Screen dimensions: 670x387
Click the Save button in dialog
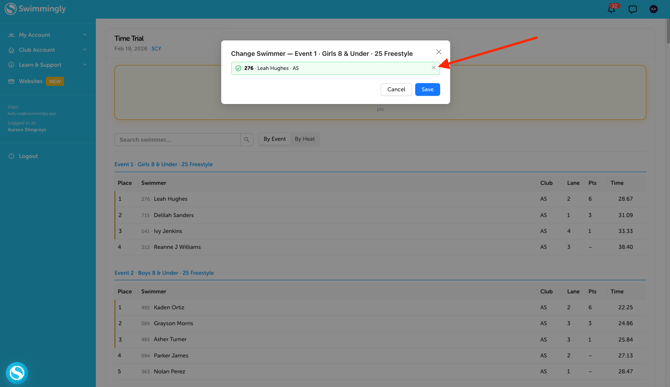pyautogui.click(x=427, y=89)
